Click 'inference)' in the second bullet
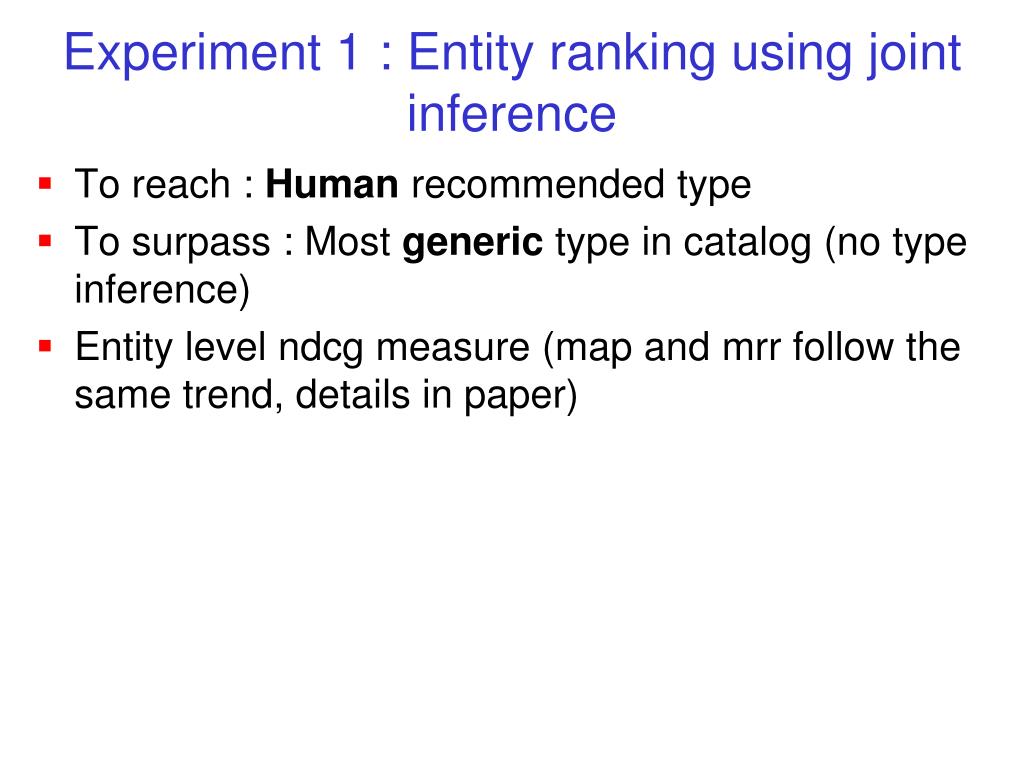The image size is (1024, 768). point(162,290)
